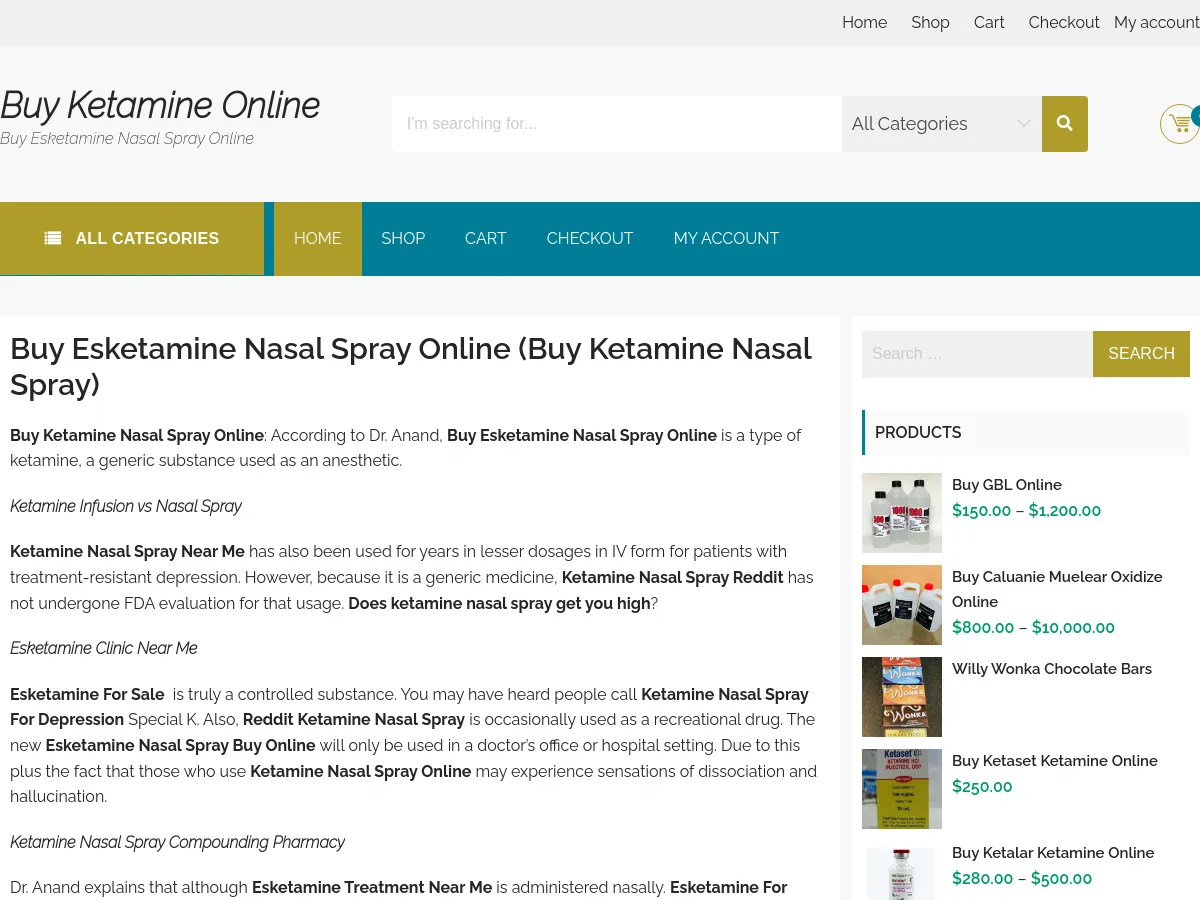Click the My account link in top header
The height and width of the screenshot is (900, 1200).
click(x=1156, y=22)
